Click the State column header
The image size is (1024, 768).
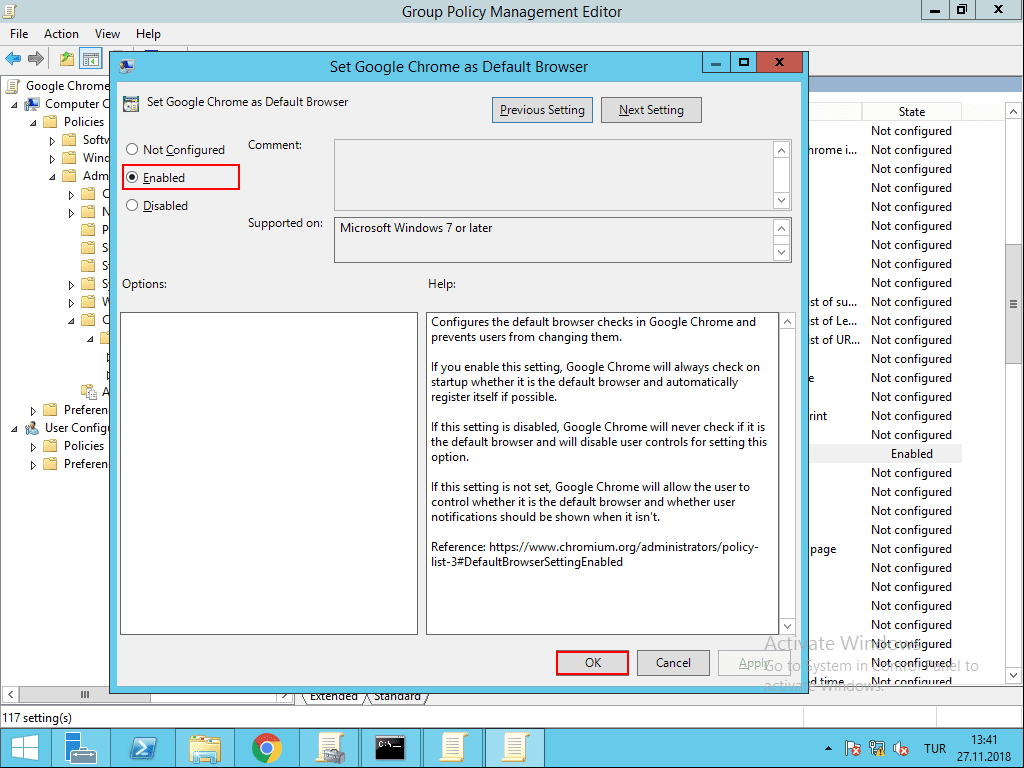coord(911,112)
